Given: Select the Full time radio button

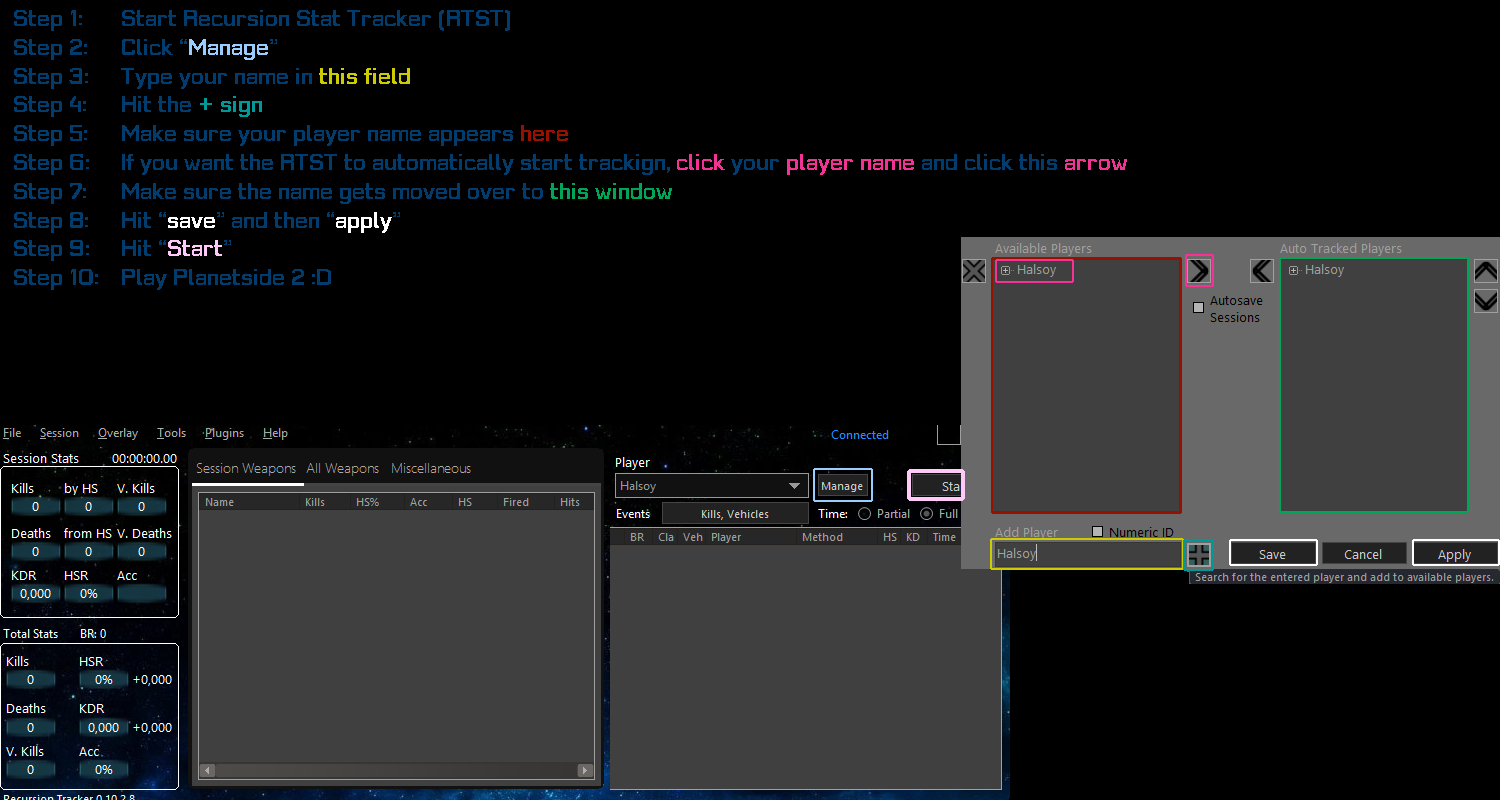Looking at the screenshot, I should (927, 514).
